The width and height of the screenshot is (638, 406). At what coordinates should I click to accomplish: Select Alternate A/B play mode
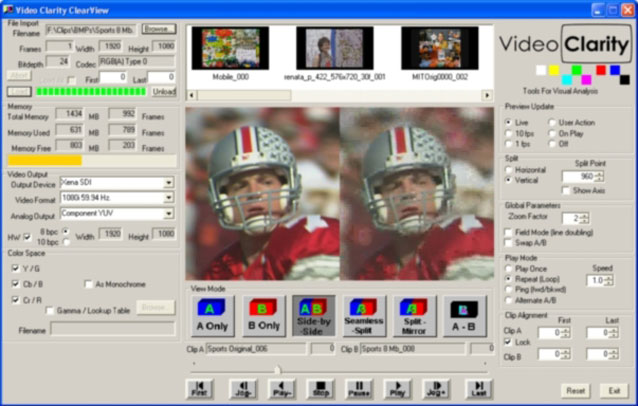tap(508, 300)
